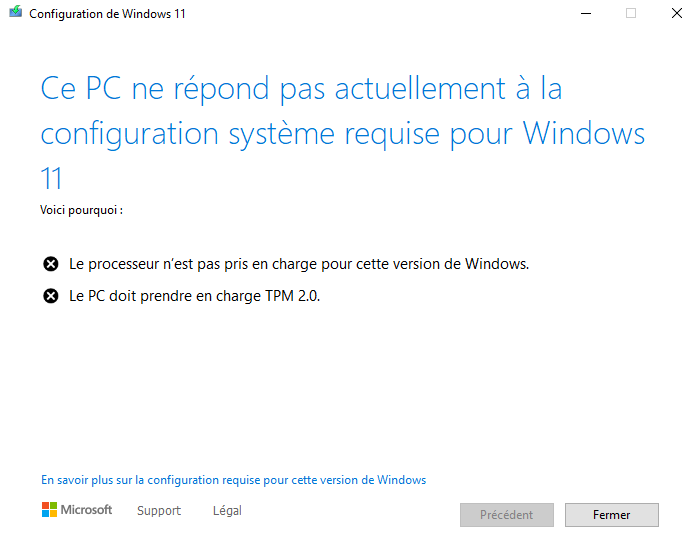
Task: Click the "Le PC doit prendre en charge TPM 2.0" text
Action: pos(194,296)
